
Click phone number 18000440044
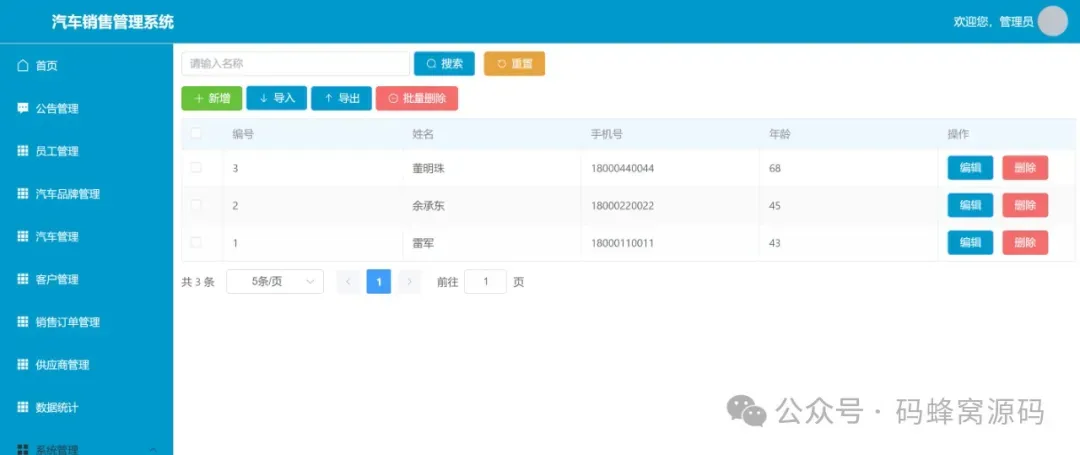coord(623,168)
